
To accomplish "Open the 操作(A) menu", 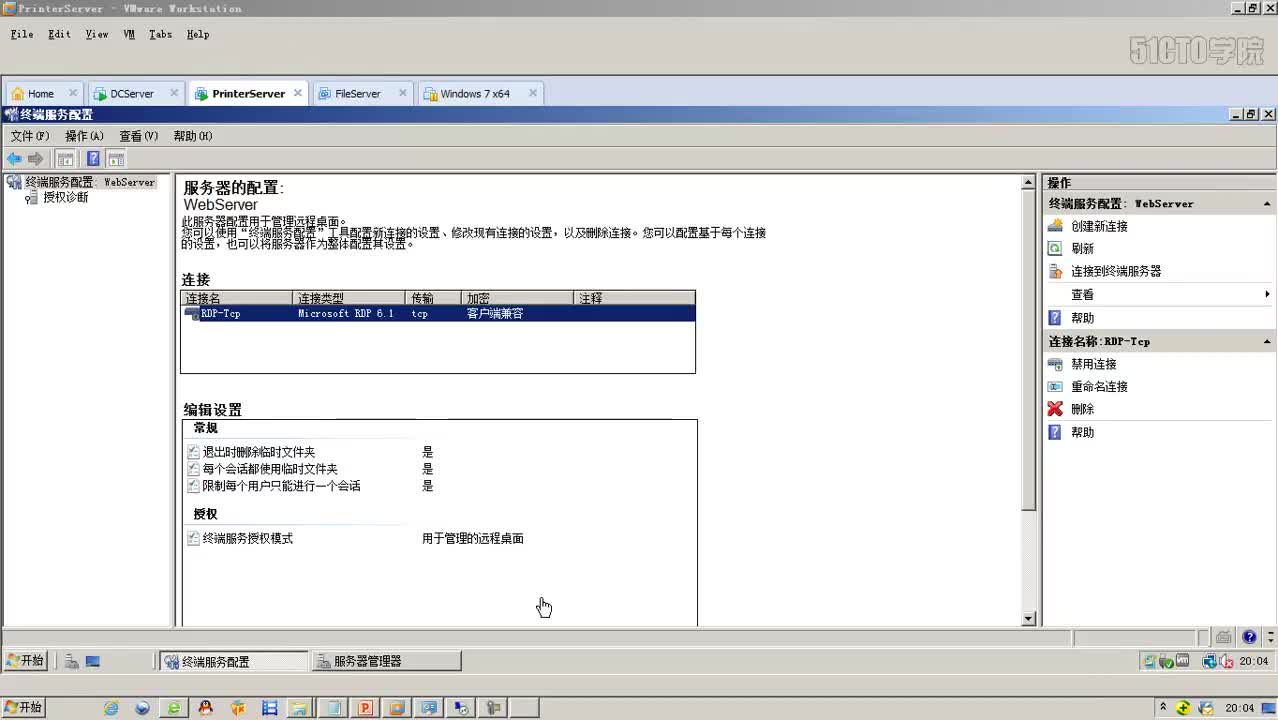I will (84, 136).
